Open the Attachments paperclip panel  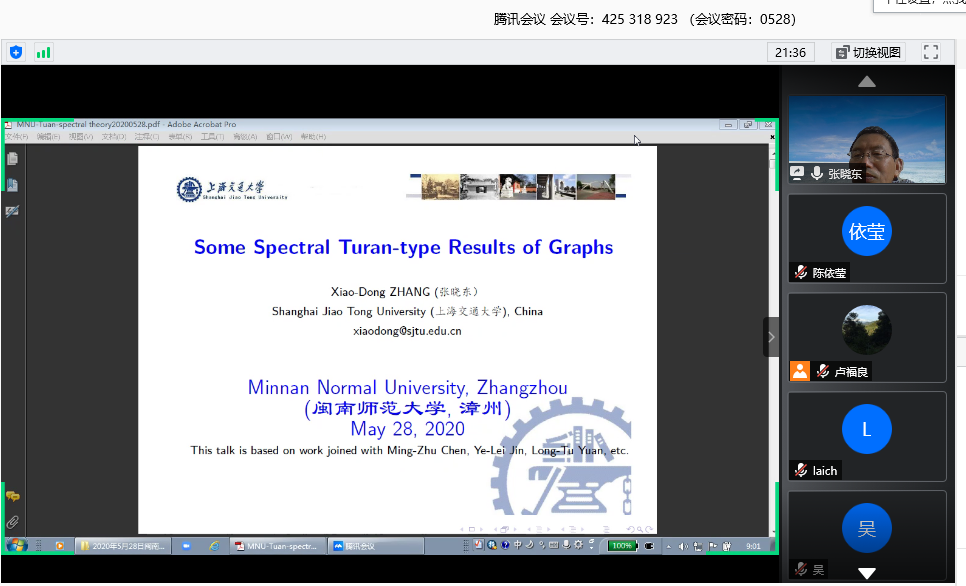tap(12, 522)
